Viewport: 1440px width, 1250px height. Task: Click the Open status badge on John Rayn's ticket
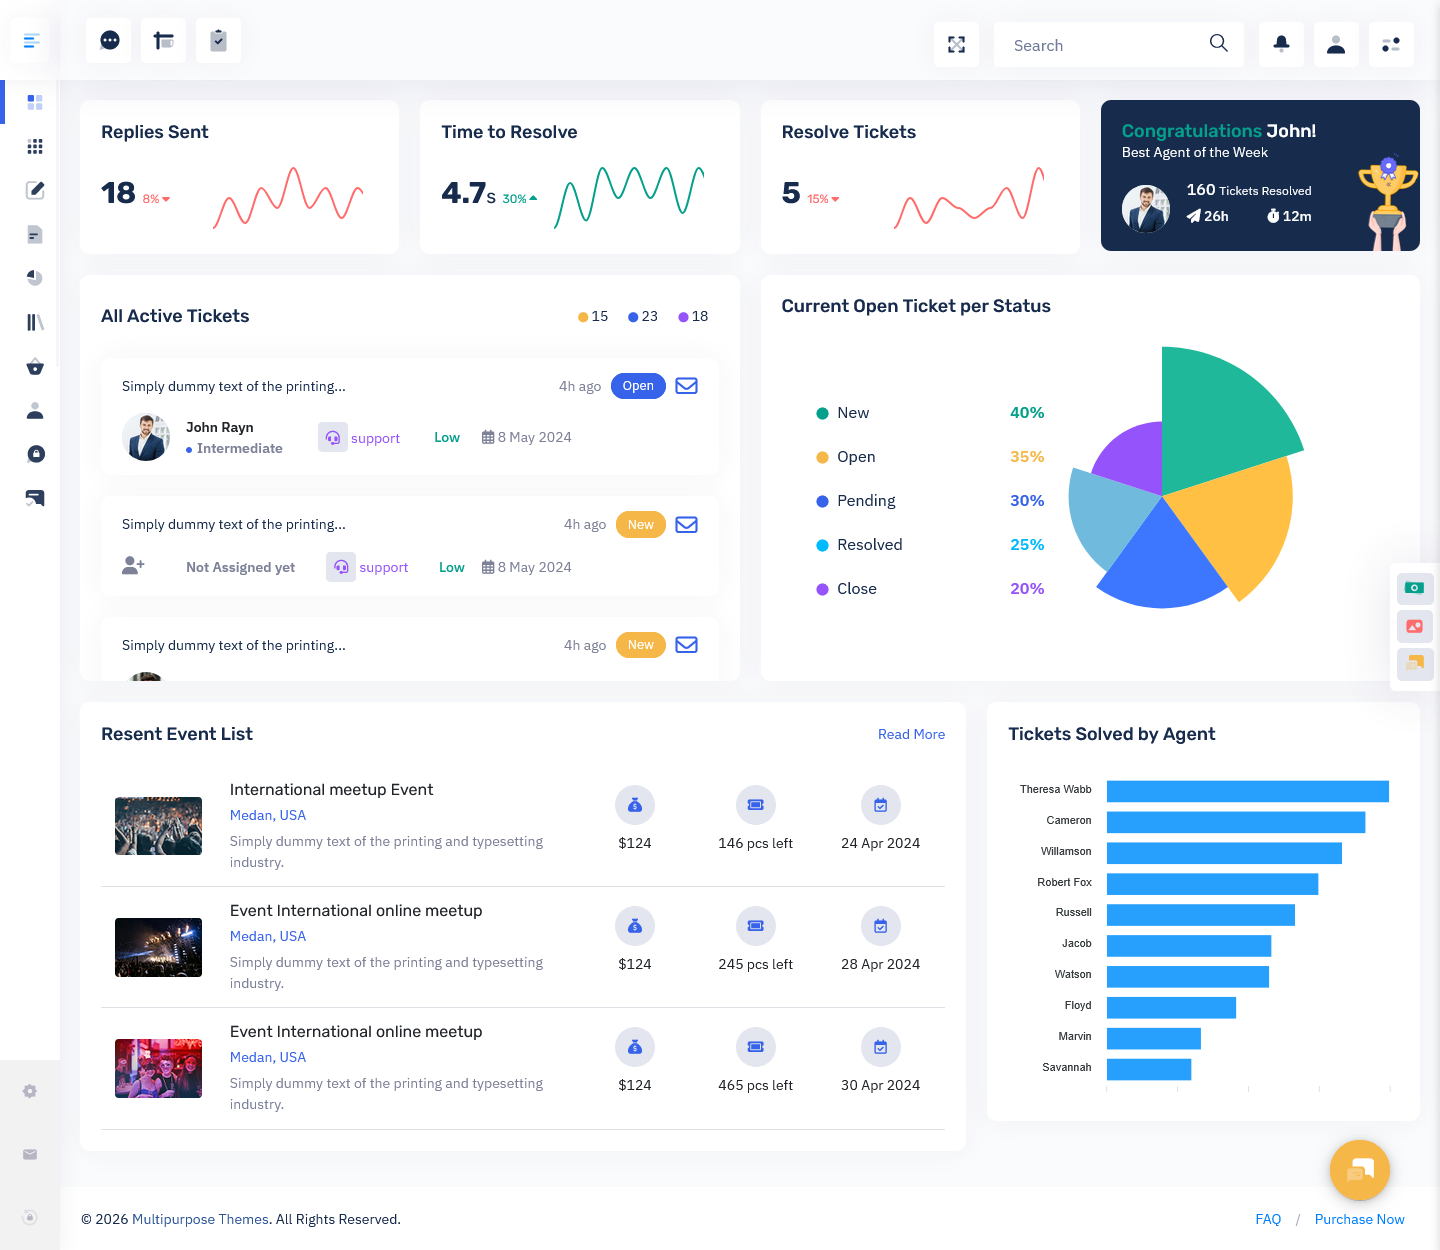tap(638, 386)
